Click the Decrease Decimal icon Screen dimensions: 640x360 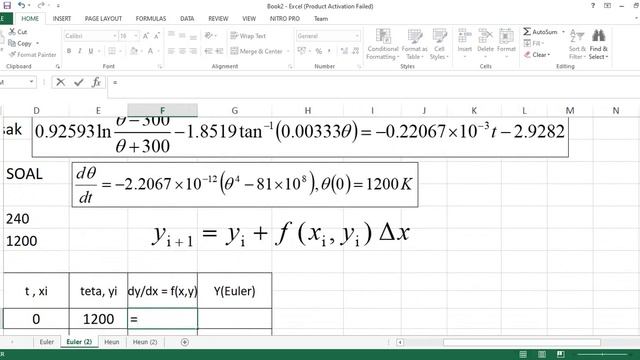[355, 51]
